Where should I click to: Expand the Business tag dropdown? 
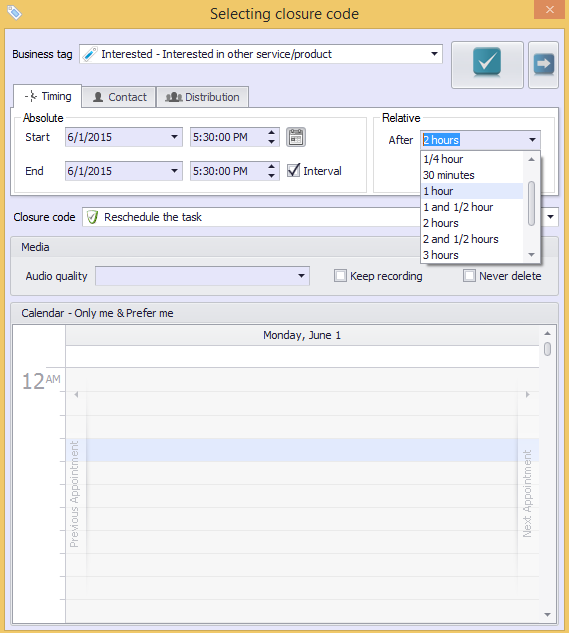[x=435, y=54]
